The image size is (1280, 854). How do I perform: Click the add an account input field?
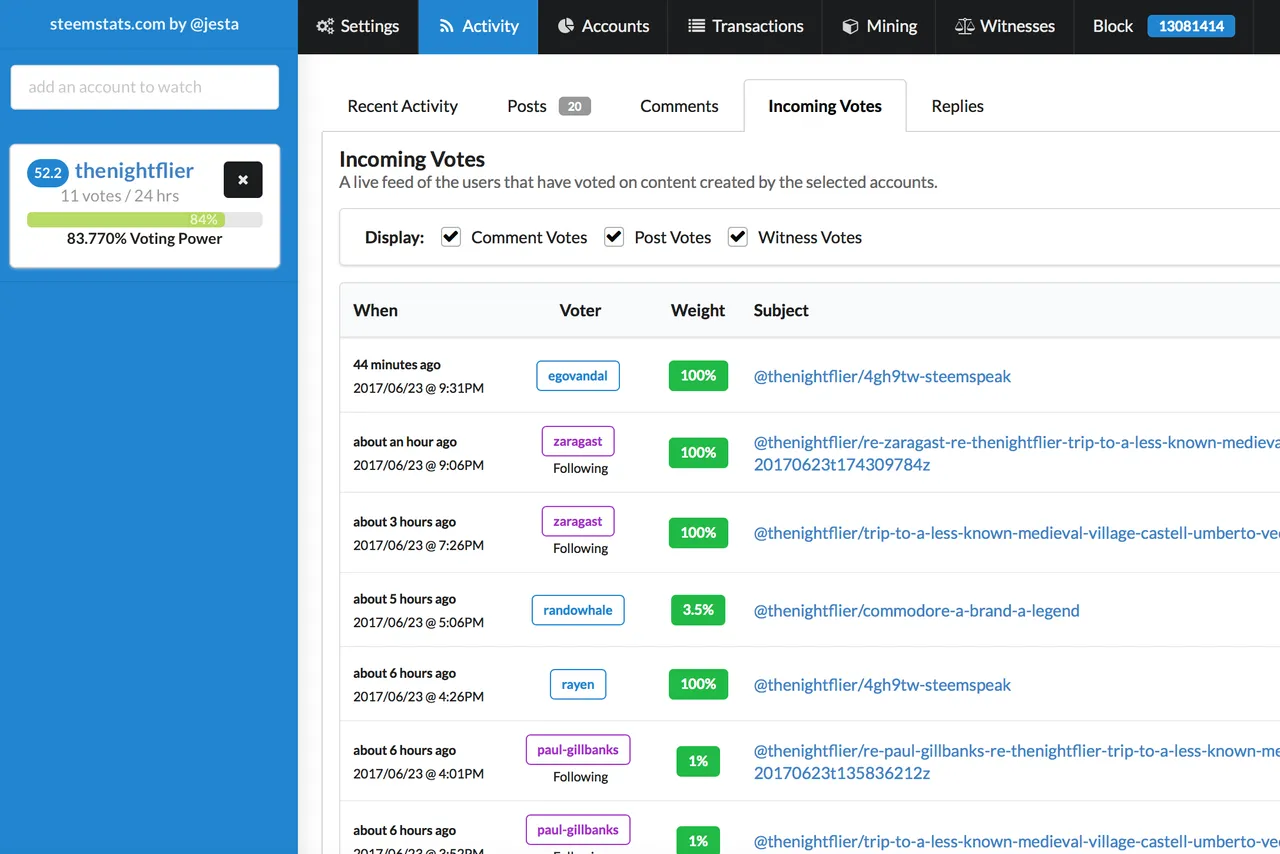click(145, 87)
